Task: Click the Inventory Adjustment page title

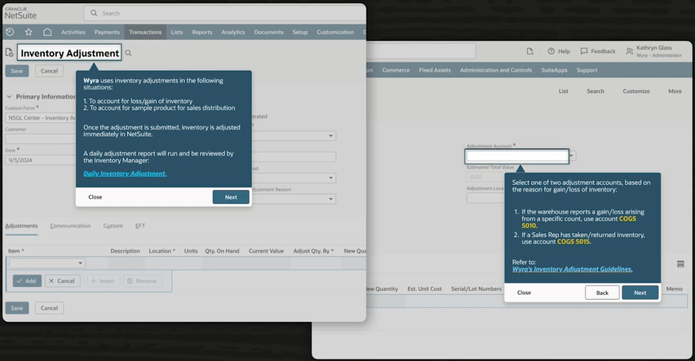Action: (x=70, y=53)
